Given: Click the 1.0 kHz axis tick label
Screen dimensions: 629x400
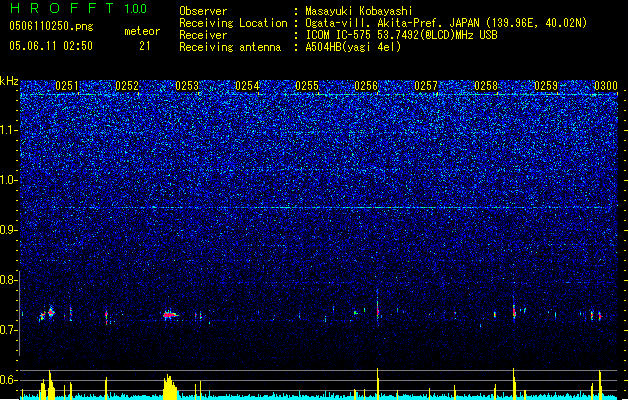Looking at the screenshot, I should click(8, 180).
